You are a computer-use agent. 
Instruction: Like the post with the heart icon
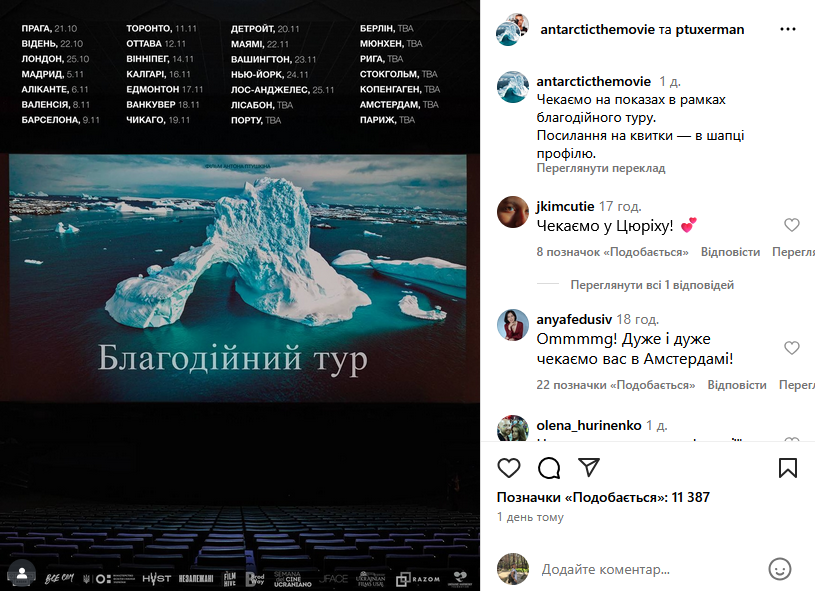coord(508,468)
